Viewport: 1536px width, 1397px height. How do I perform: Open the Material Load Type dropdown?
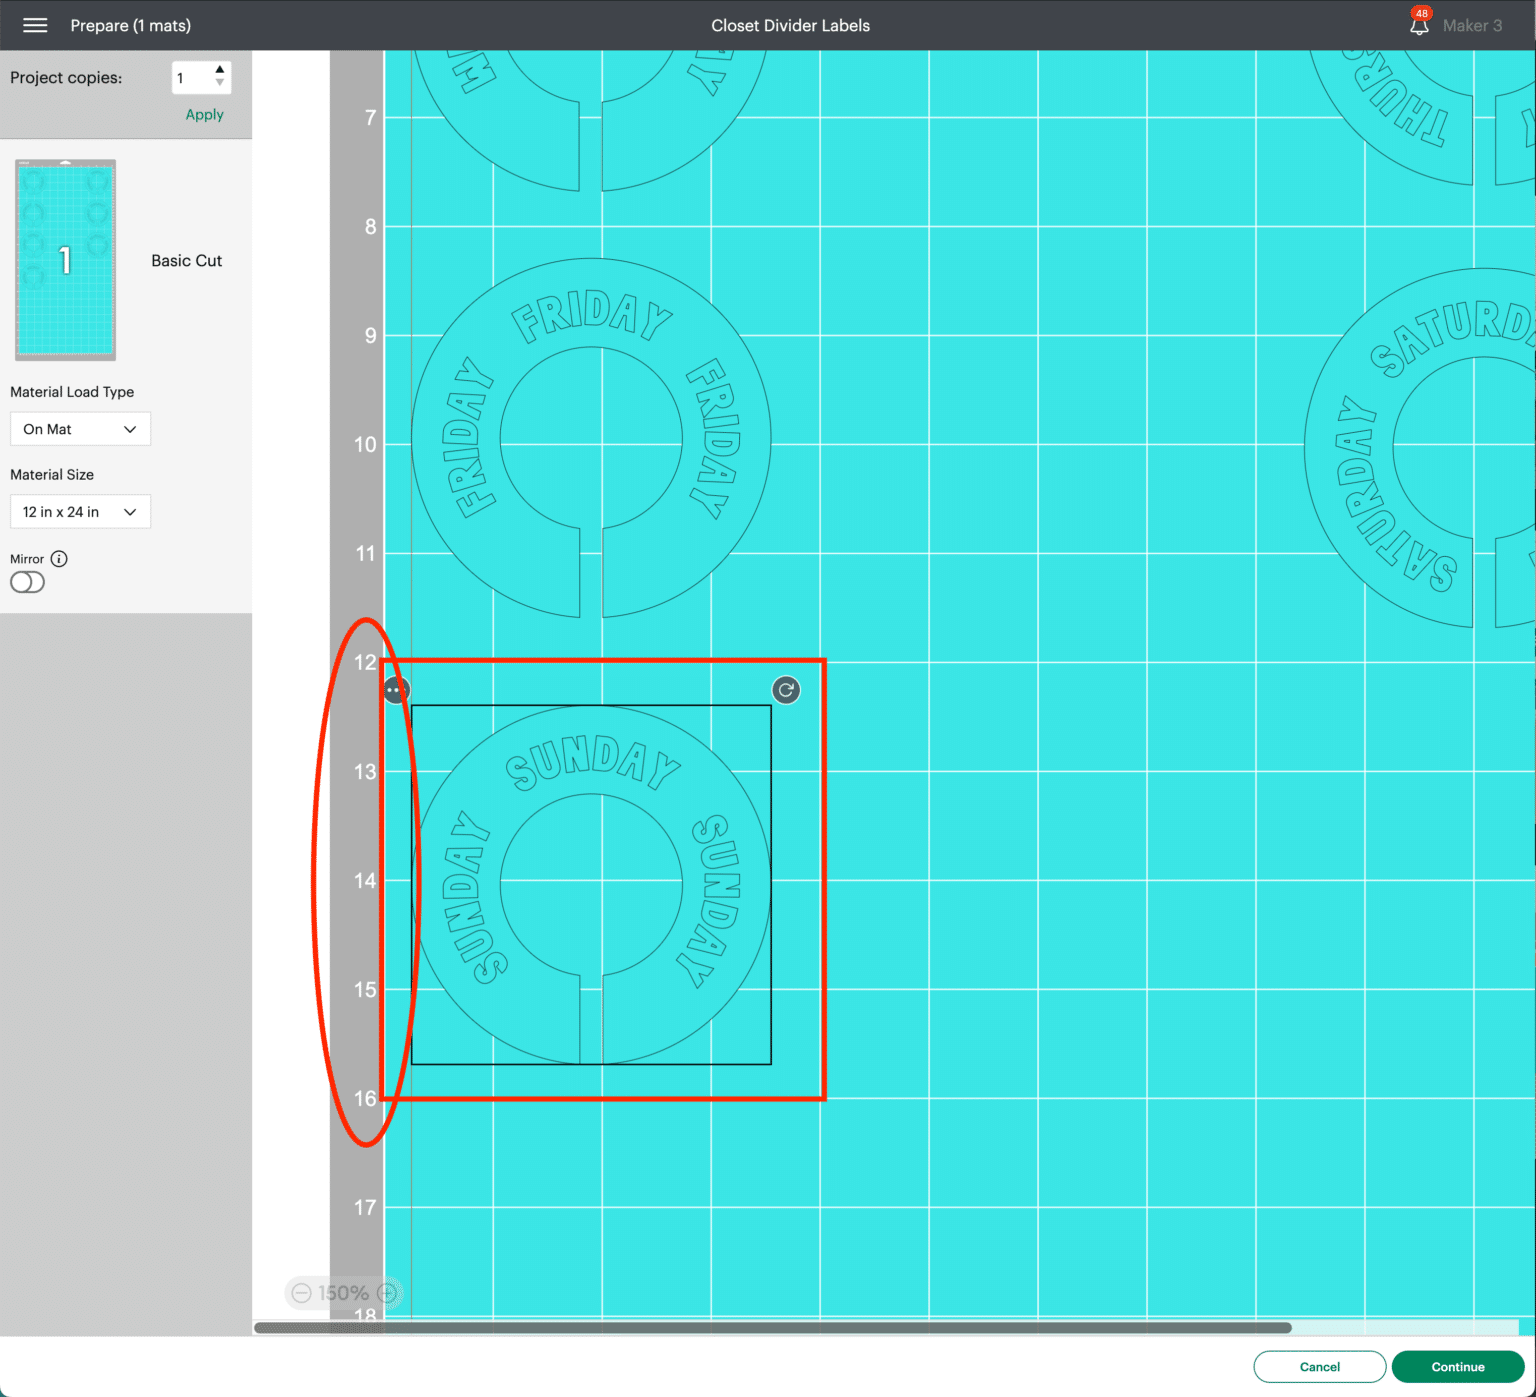(80, 429)
